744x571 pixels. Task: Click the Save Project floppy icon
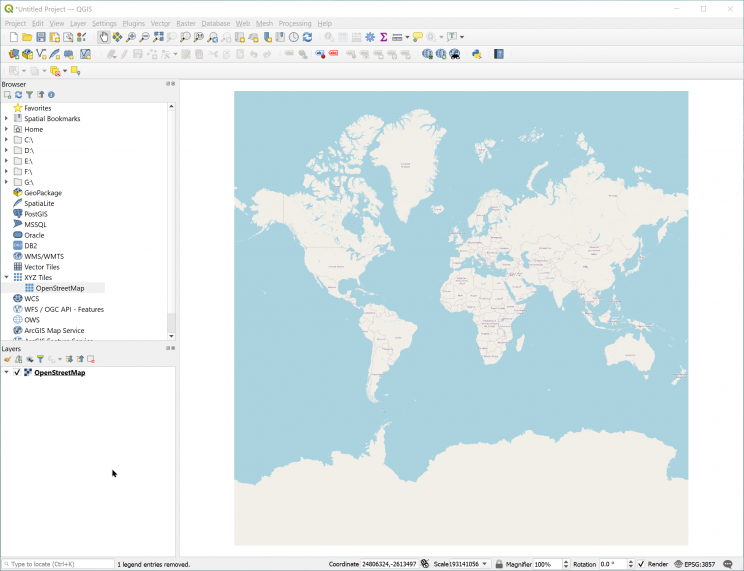pyautogui.click(x=41, y=37)
